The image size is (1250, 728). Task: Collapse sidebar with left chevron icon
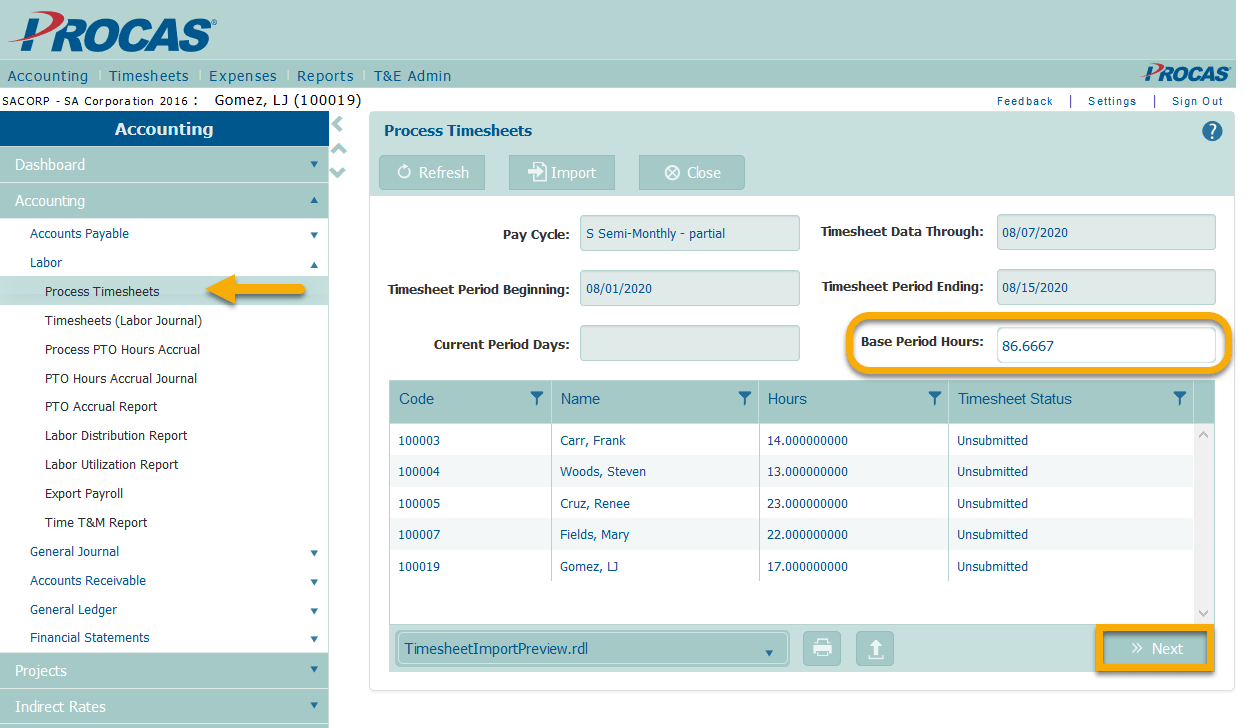337,124
